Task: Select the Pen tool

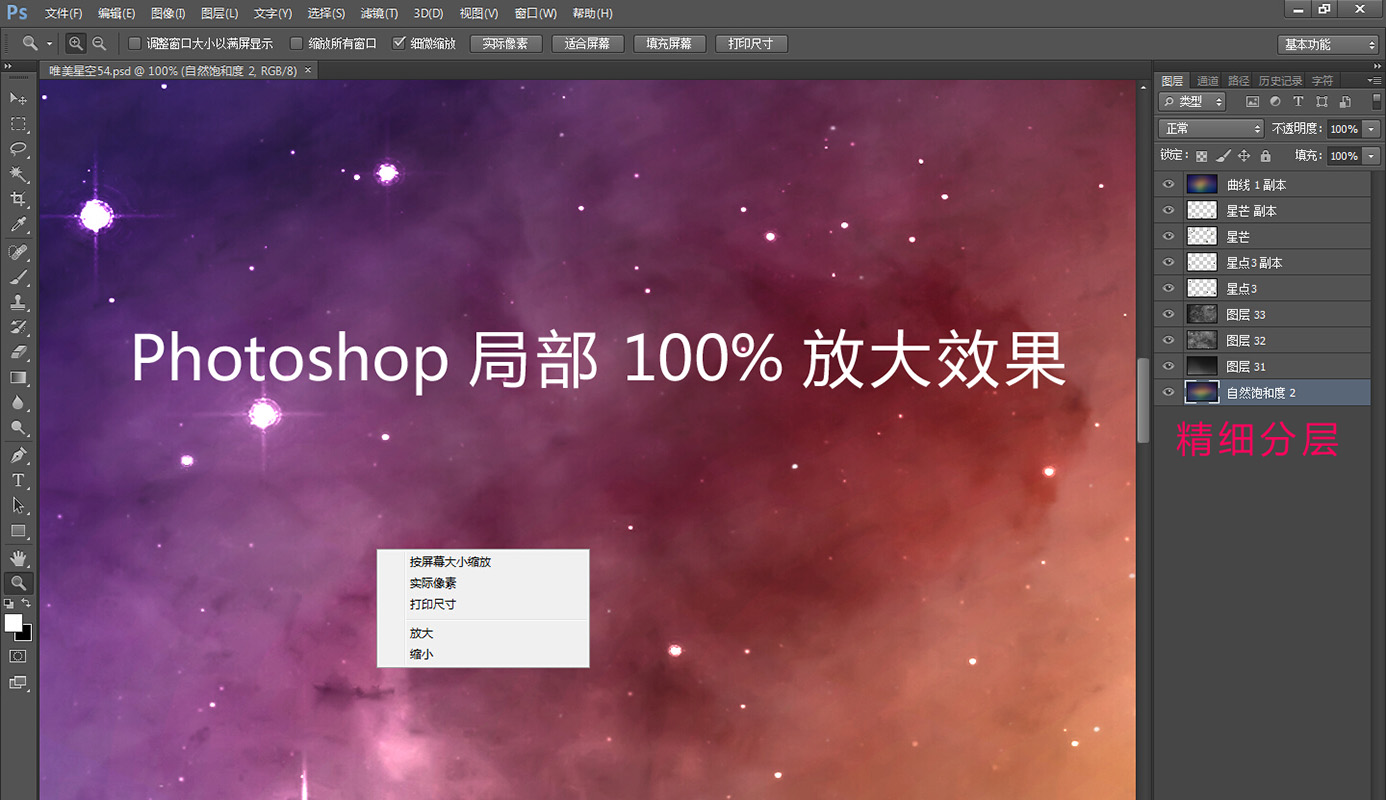Action: coord(18,455)
